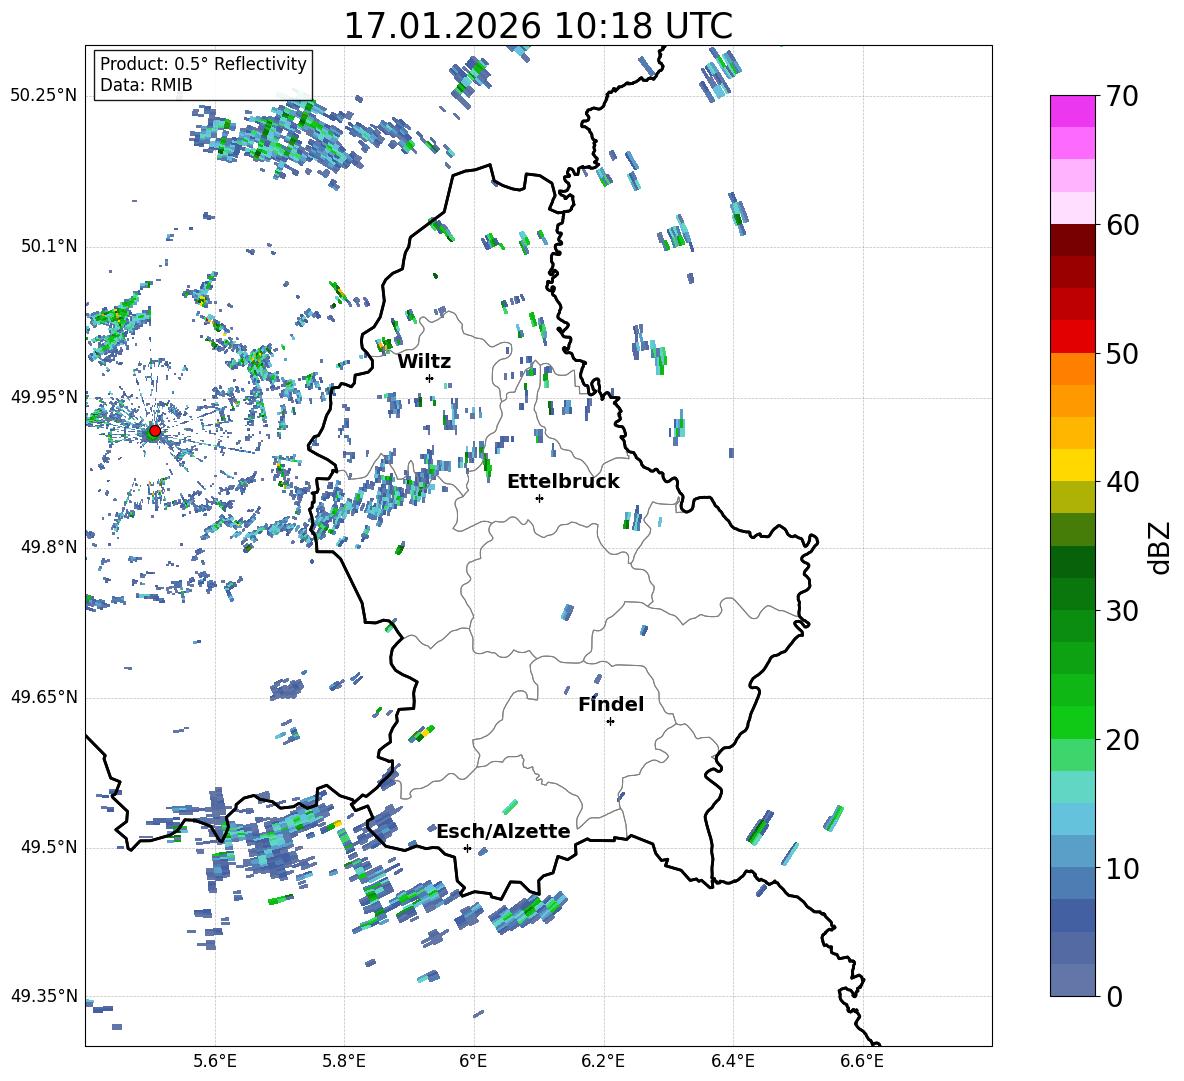
Task: Click the colorbar tick label 70
Action: coord(1122,96)
